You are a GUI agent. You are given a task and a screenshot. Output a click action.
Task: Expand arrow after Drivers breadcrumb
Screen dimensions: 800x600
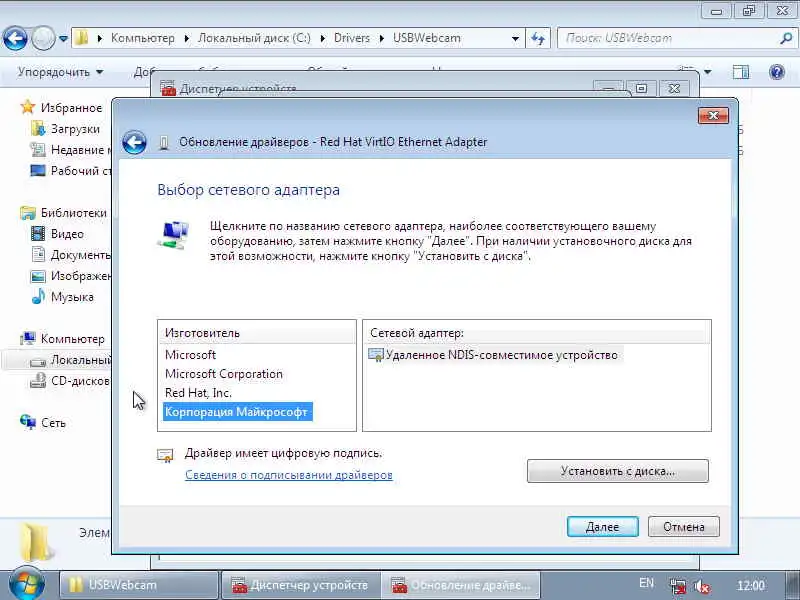point(382,39)
